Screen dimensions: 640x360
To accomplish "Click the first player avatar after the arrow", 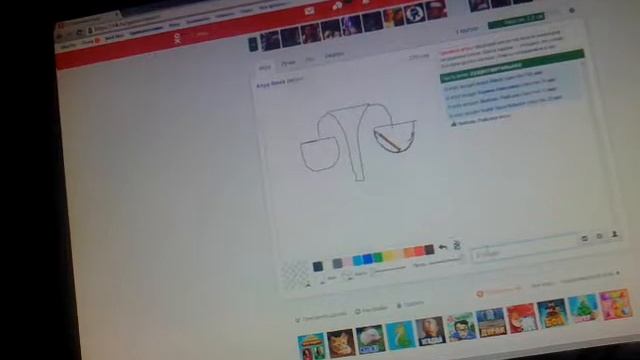I will coord(270,41).
